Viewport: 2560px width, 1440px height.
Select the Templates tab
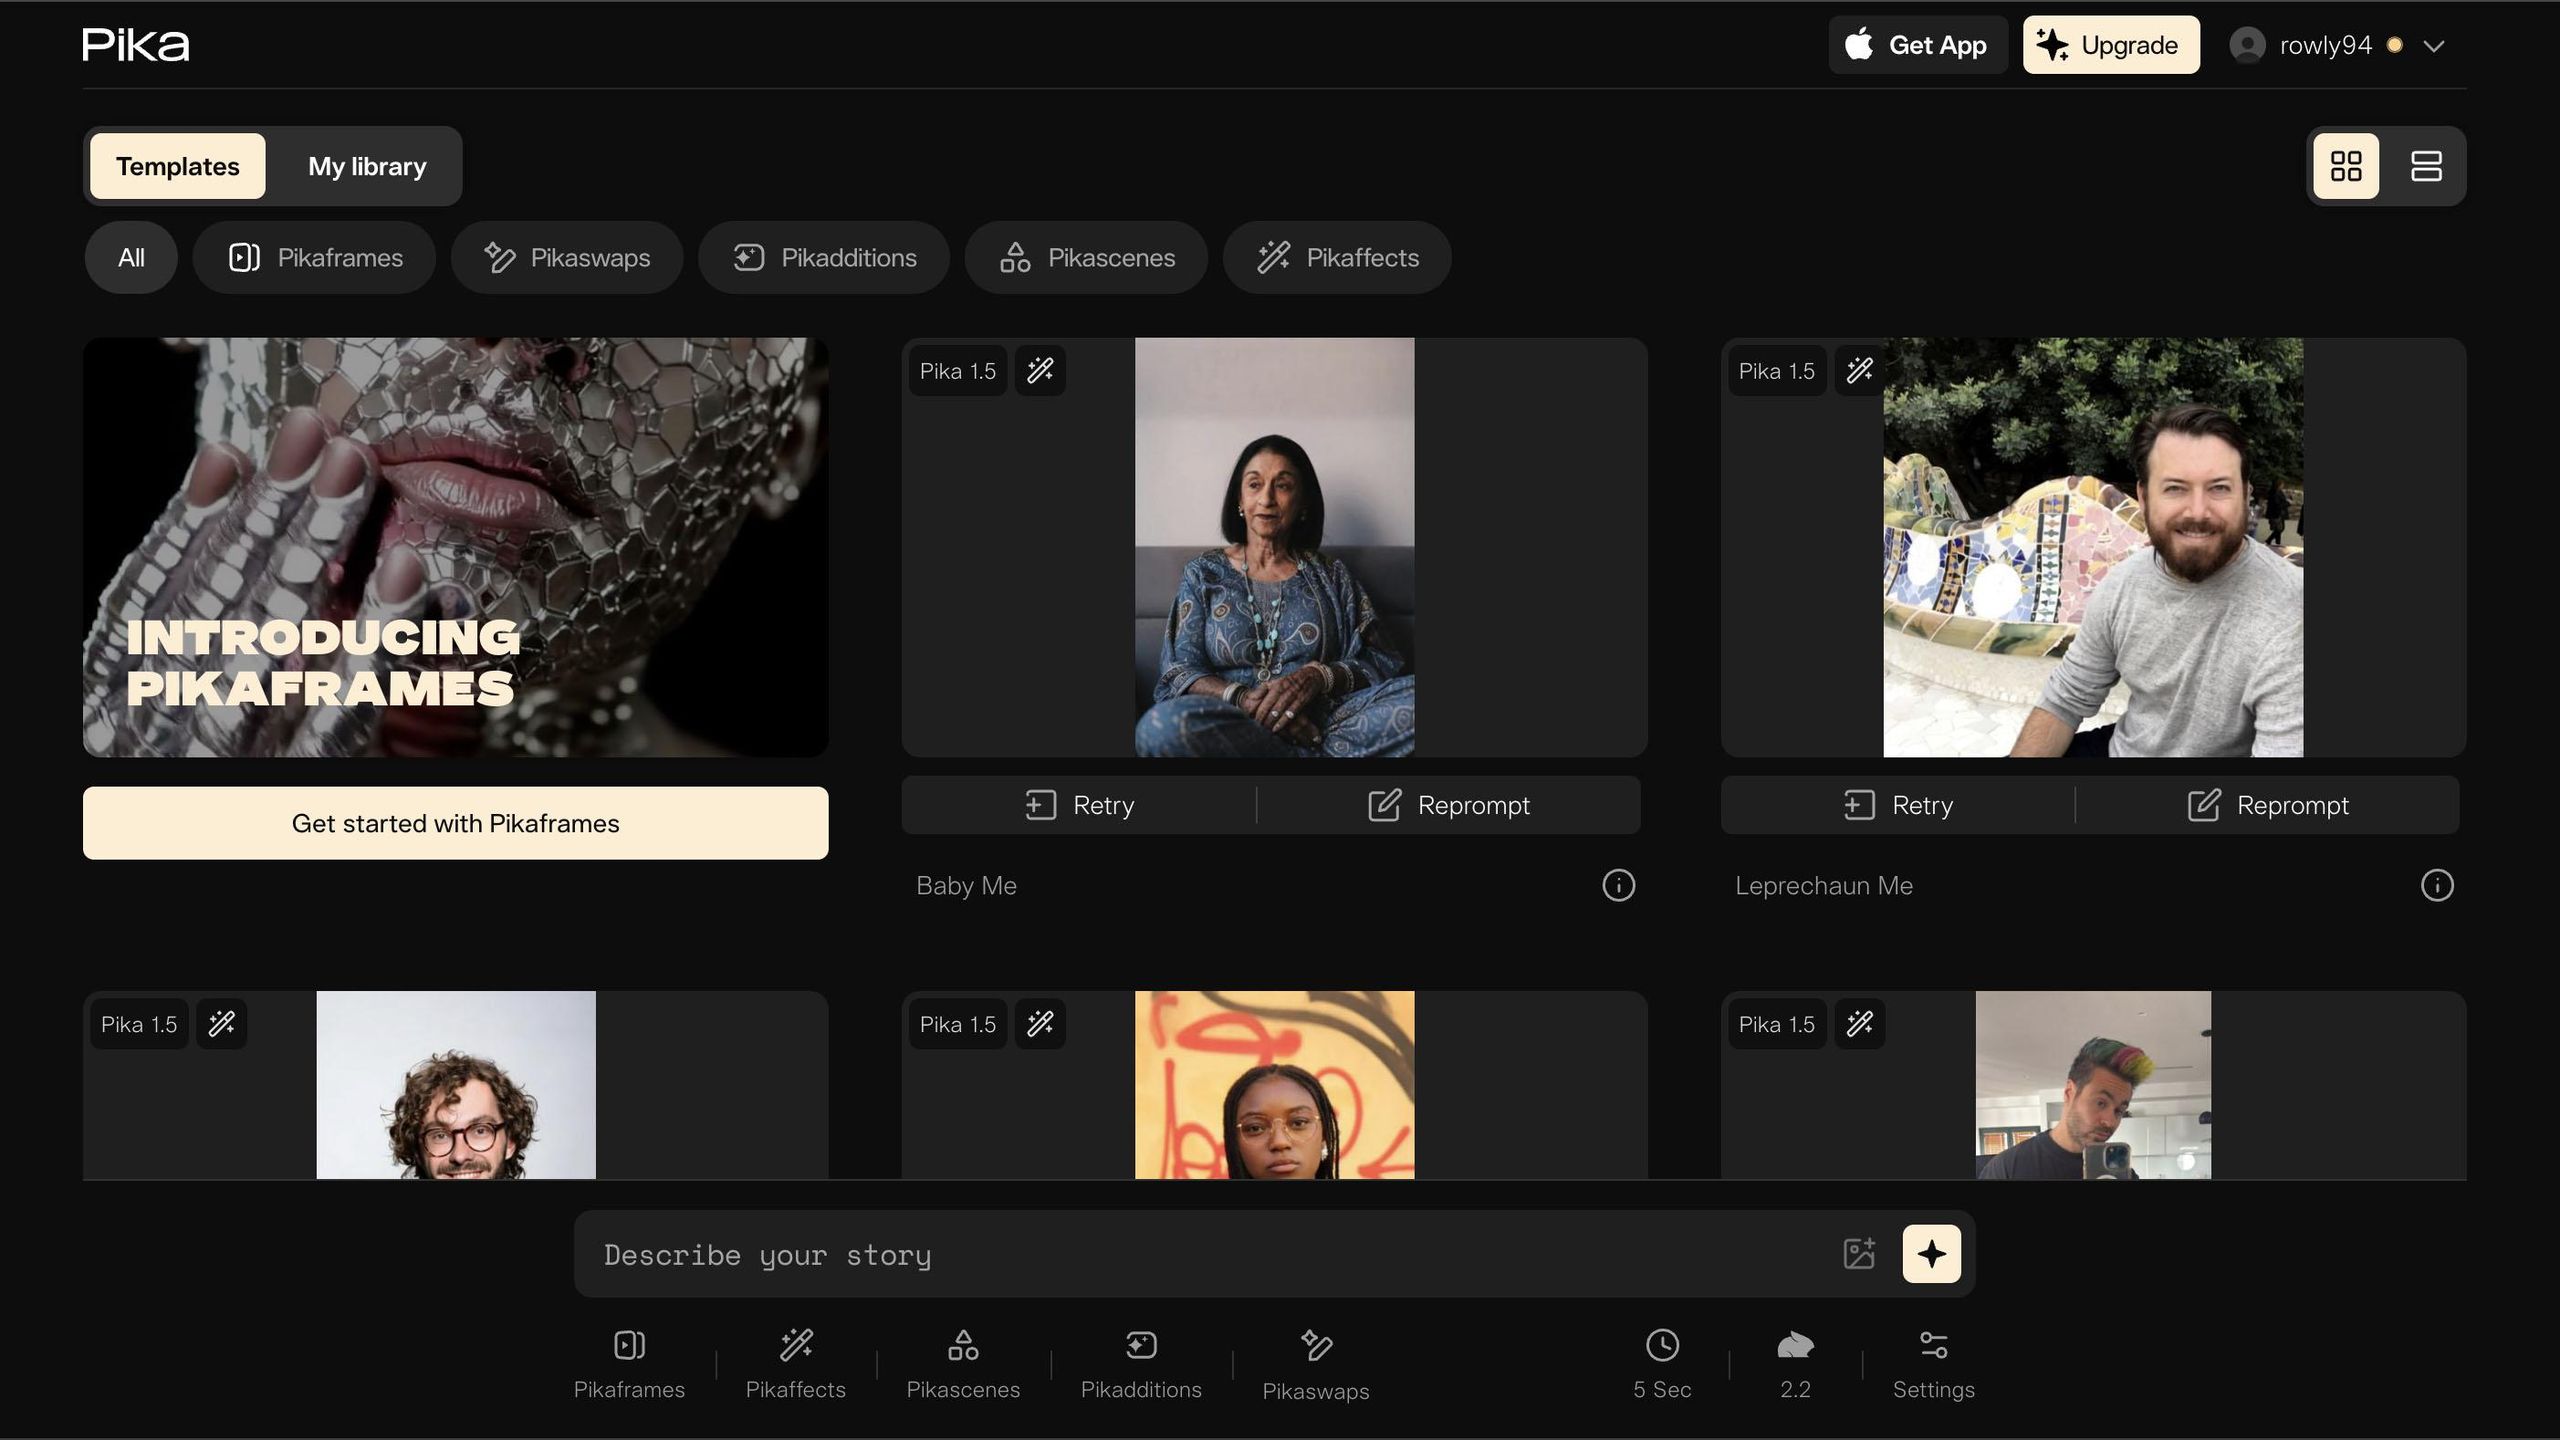(178, 166)
